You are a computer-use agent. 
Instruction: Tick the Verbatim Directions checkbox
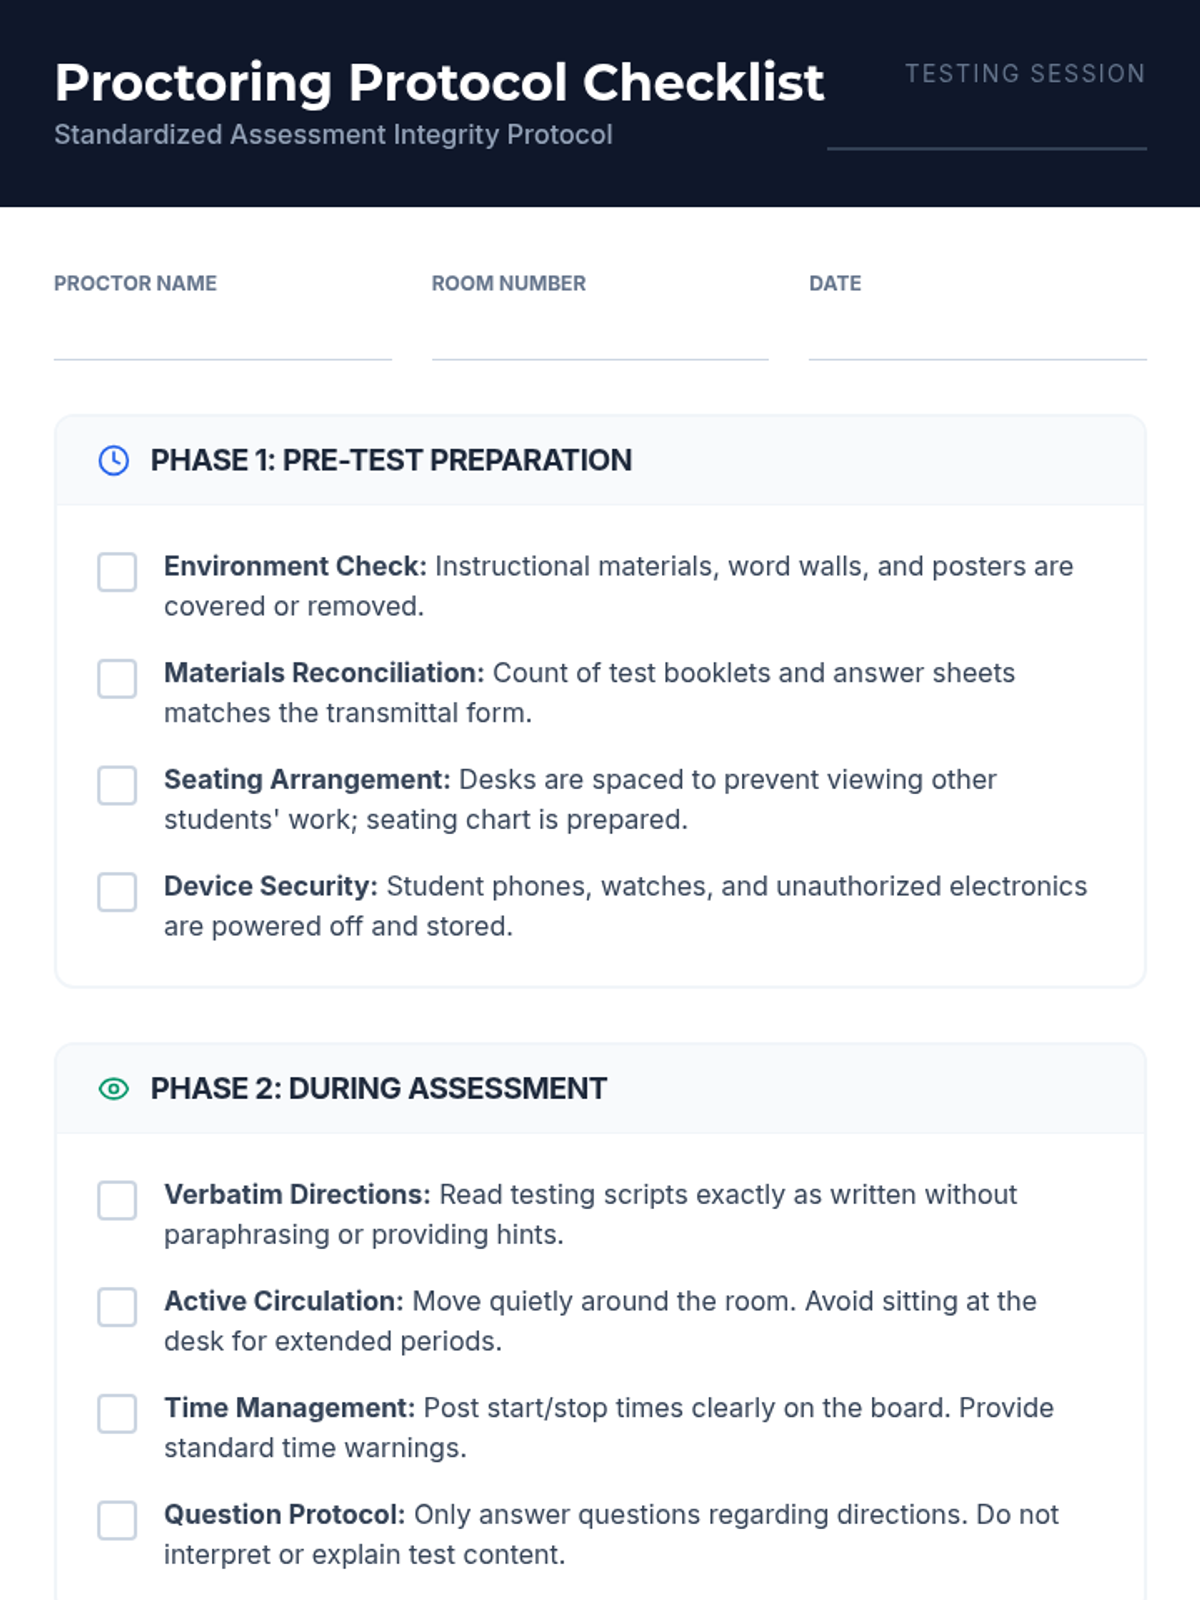coord(117,1200)
